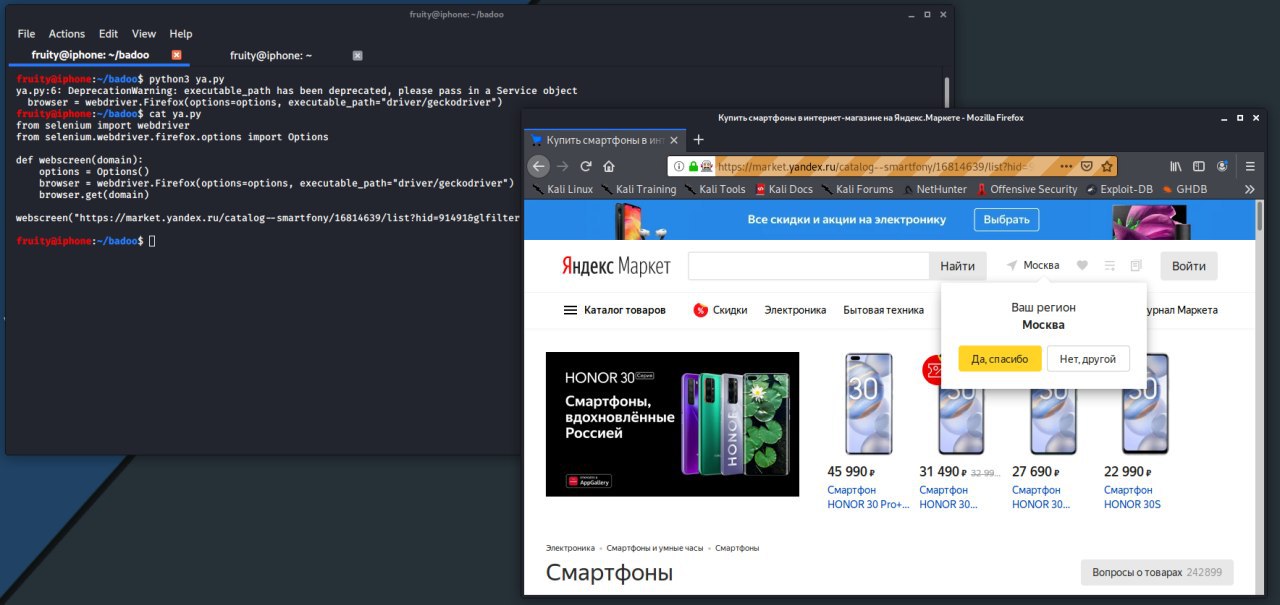Open the terminal Edit menu
Image resolution: width=1280 pixels, height=605 pixels.
[x=108, y=34]
